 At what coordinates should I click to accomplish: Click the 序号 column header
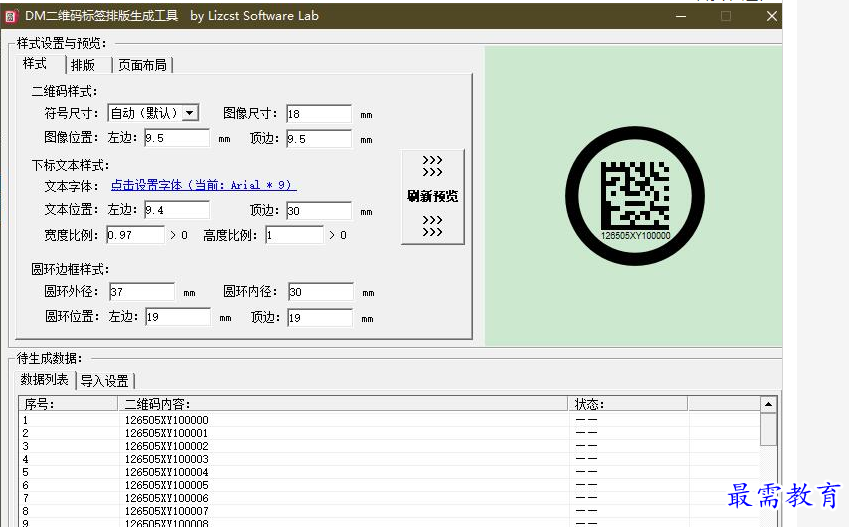(x=68, y=404)
